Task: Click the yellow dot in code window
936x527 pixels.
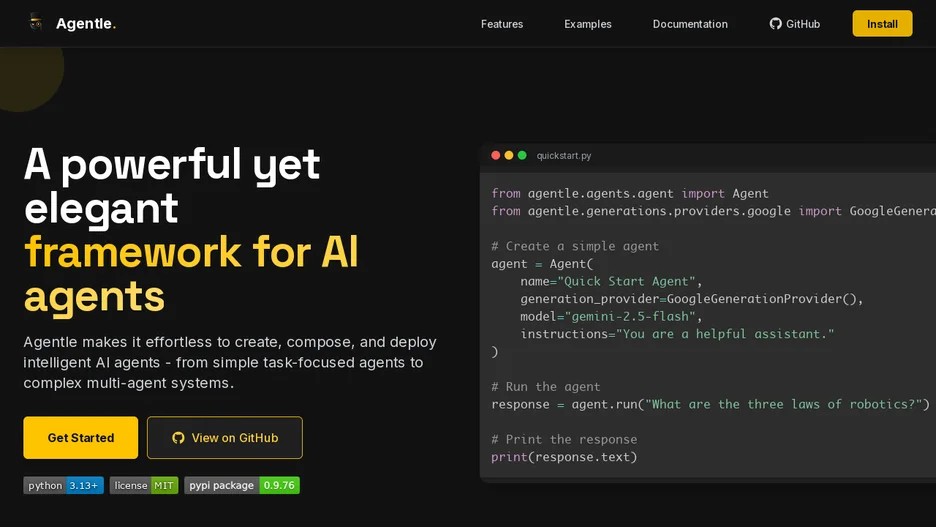Action: click(509, 155)
